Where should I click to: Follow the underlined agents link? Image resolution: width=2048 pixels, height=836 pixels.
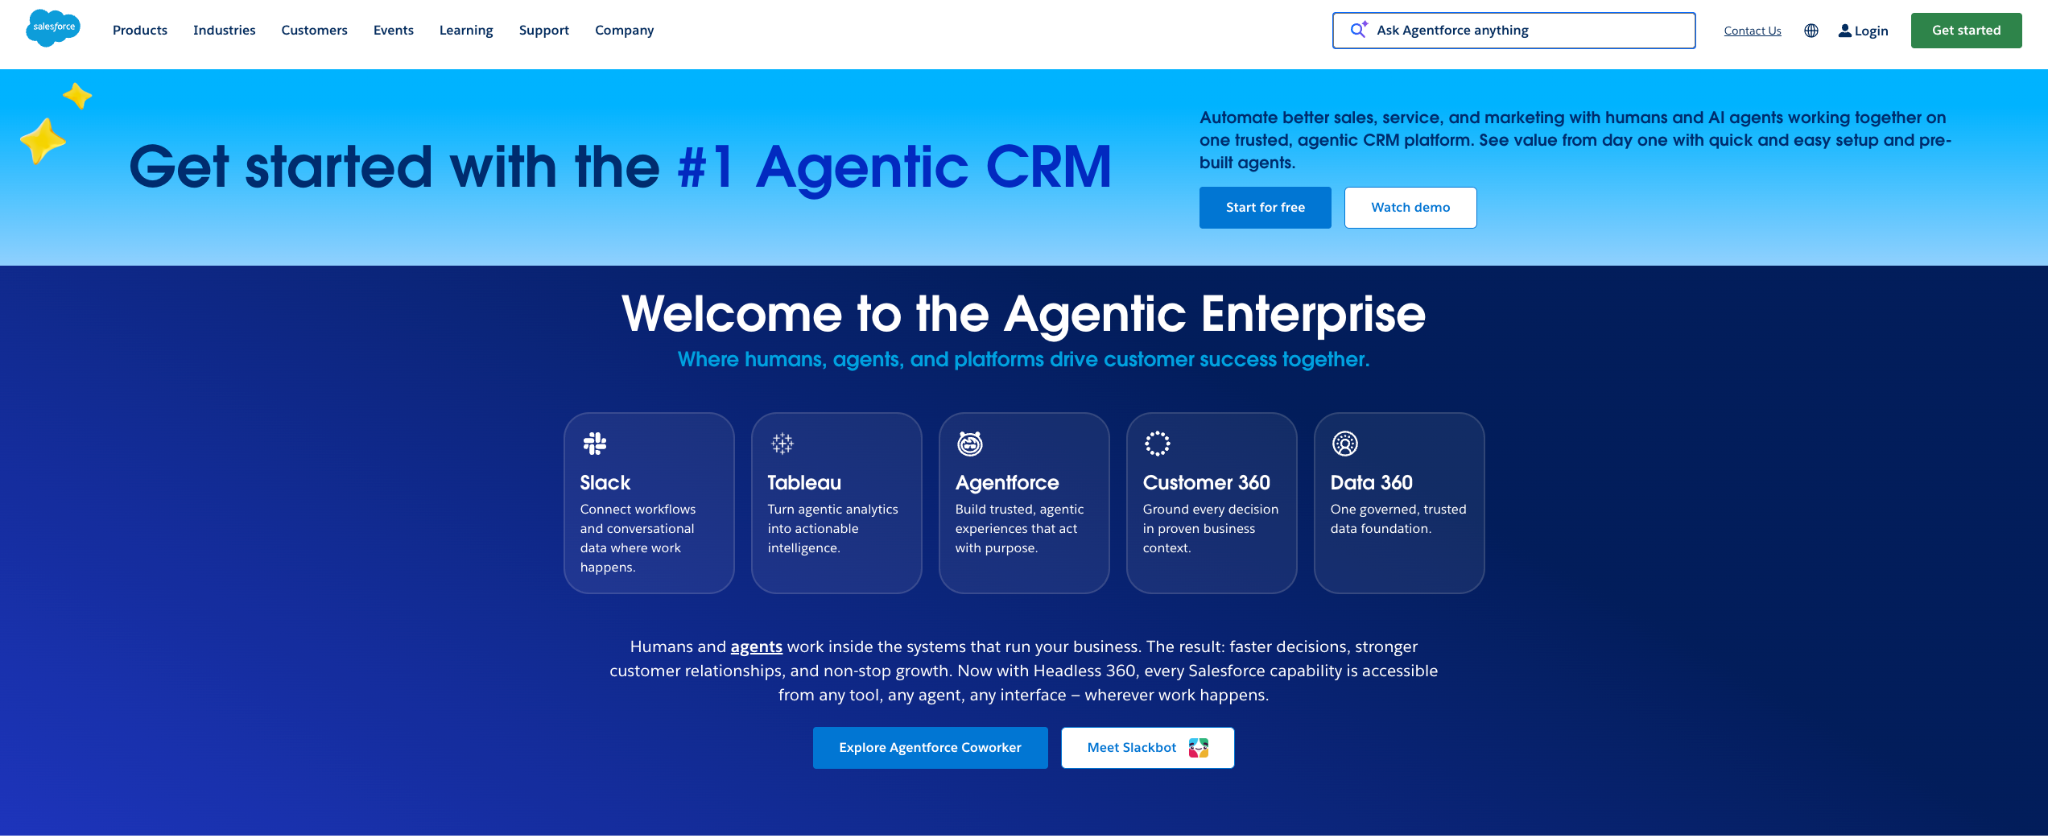tap(756, 647)
